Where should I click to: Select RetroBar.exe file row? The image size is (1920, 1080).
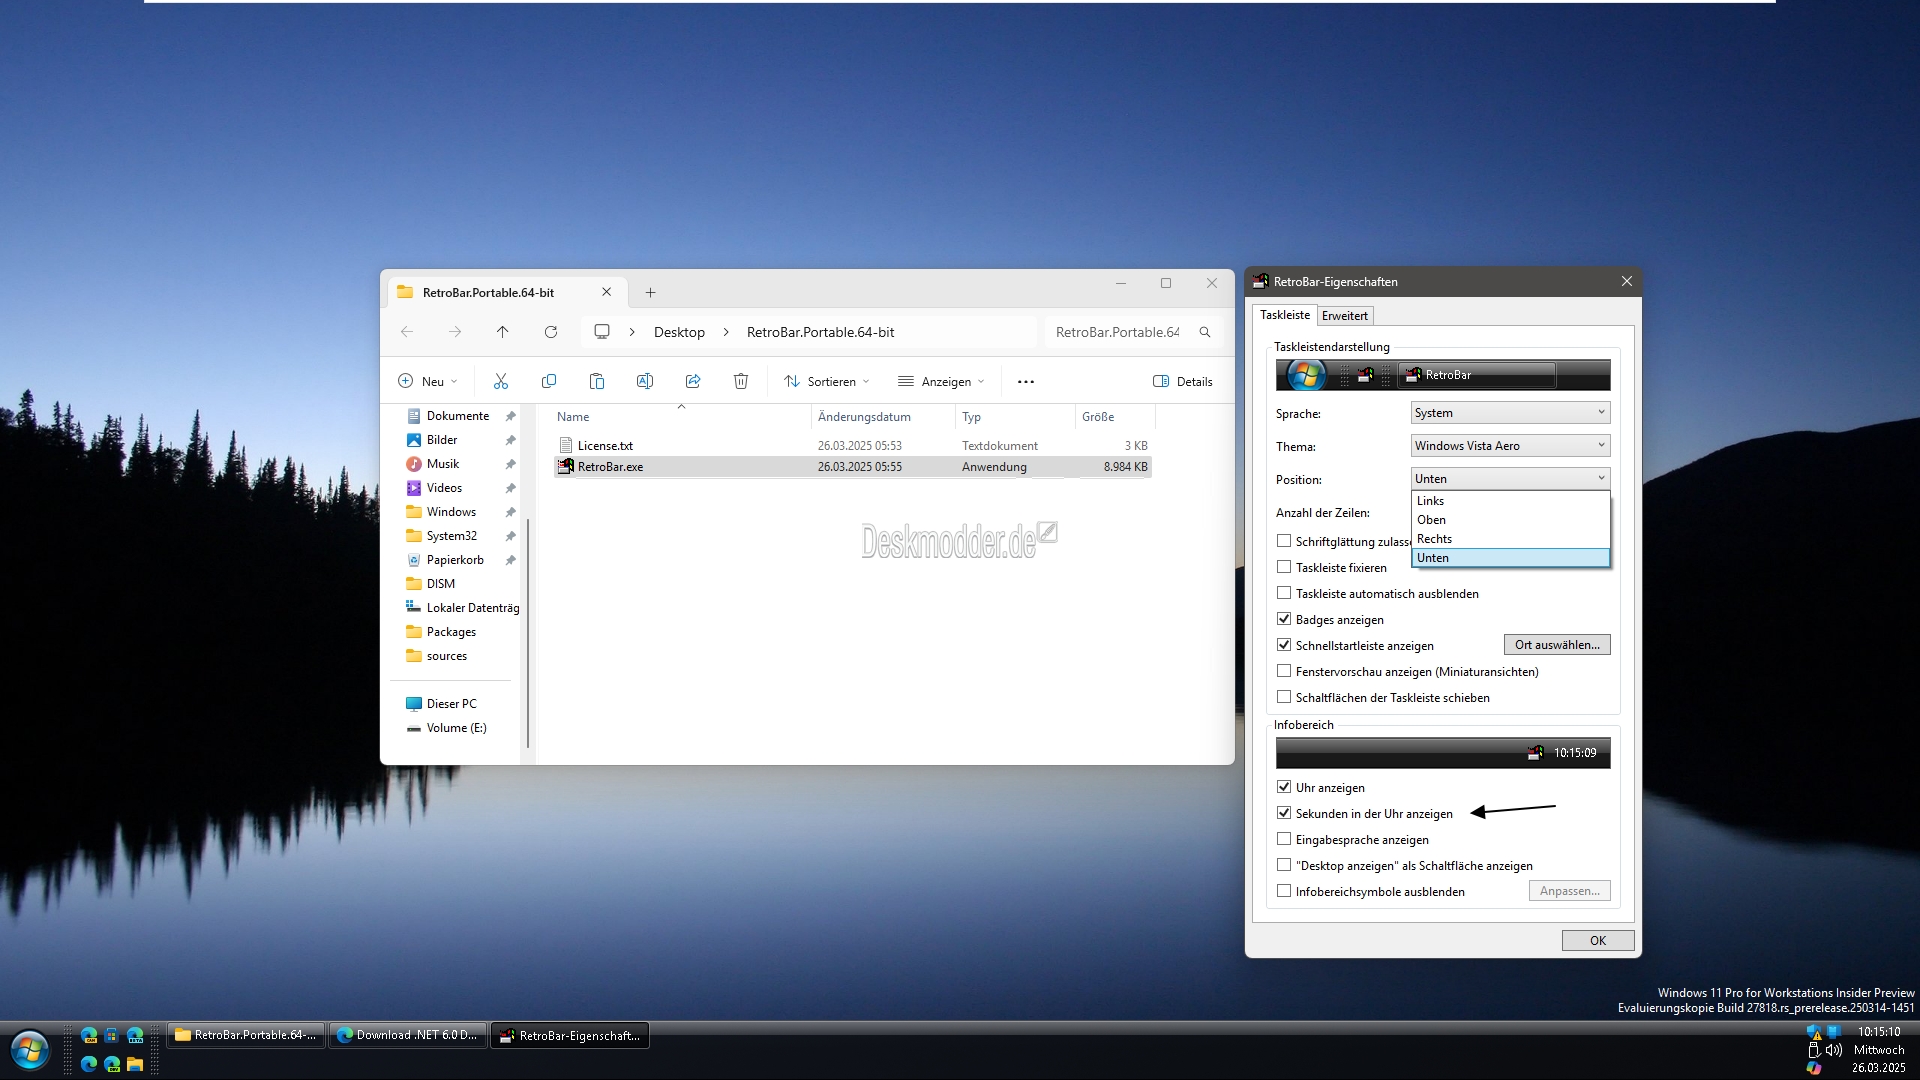click(x=852, y=467)
